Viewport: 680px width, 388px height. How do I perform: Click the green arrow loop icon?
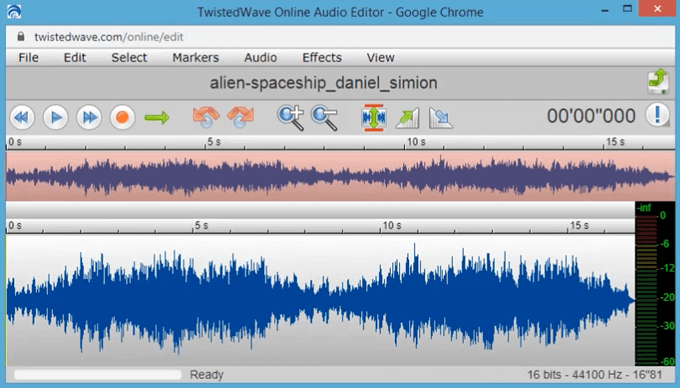click(157, 117)
